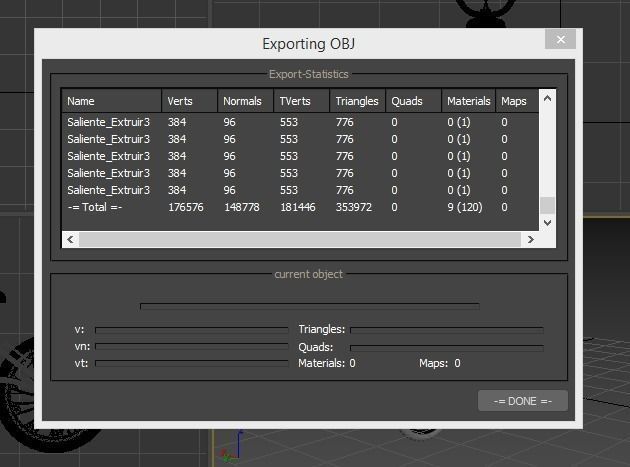The image size is (630, 467).
Task: Click the 'current object' group label
Action: tap(309, 274)
